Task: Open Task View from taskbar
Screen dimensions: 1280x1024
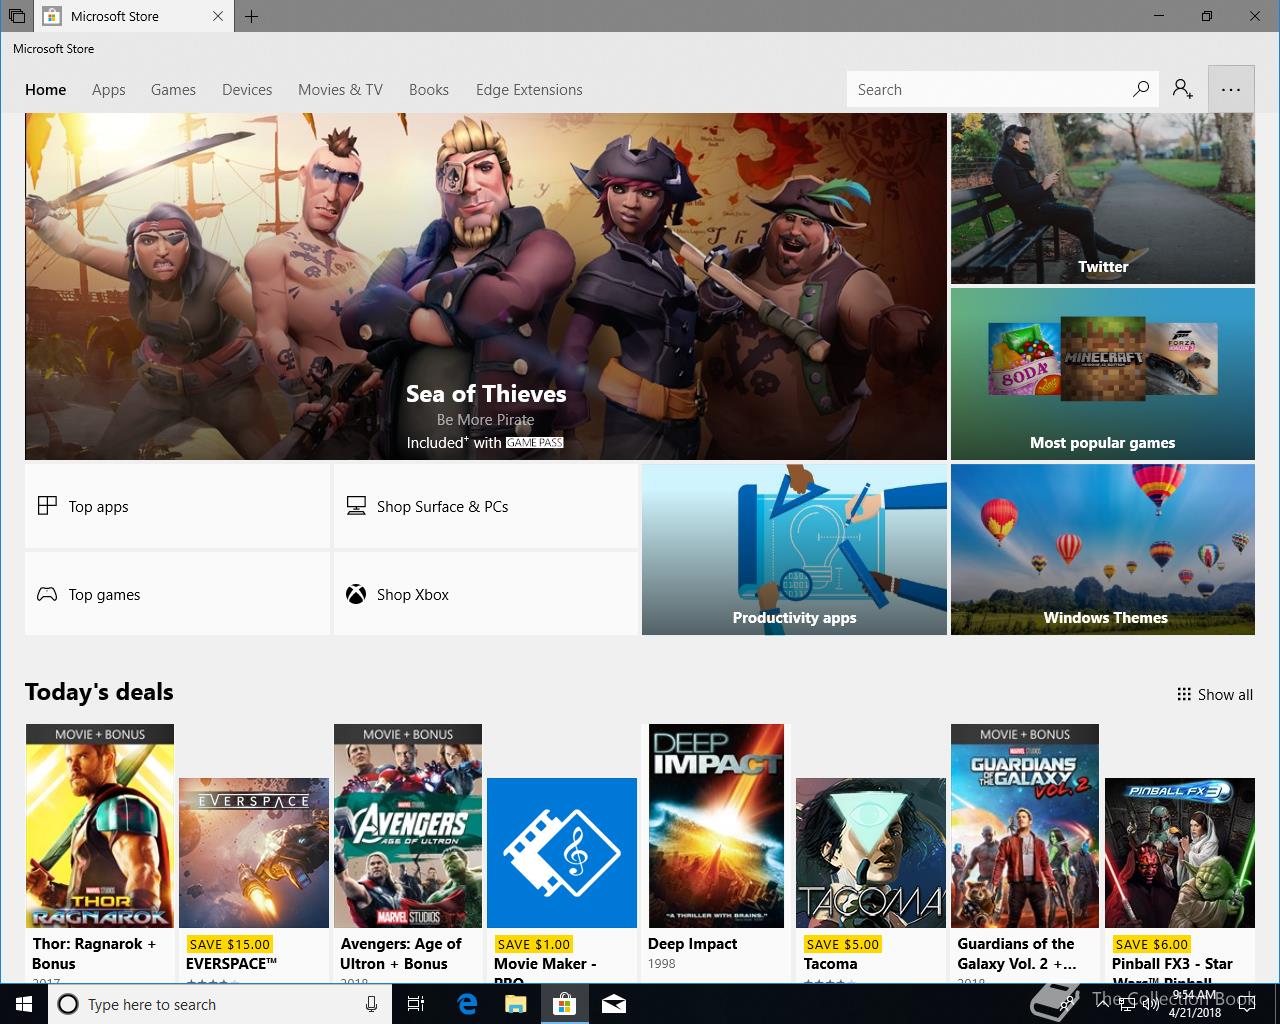Action: click(416, 1004)
